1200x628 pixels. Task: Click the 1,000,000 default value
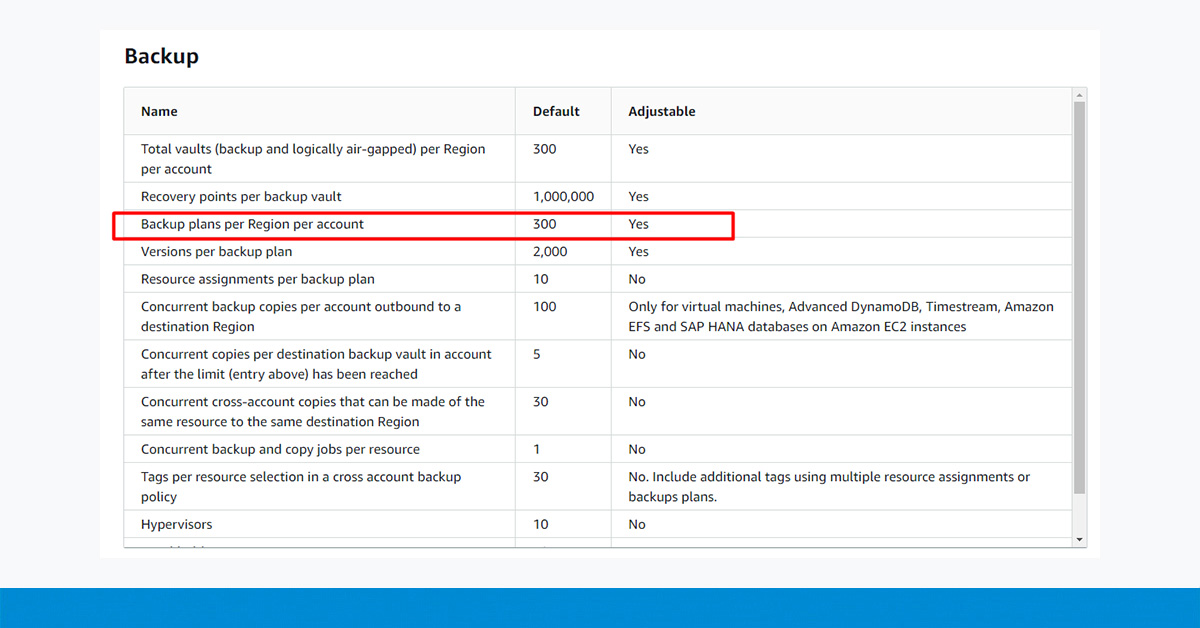click(x=562, y=196)
